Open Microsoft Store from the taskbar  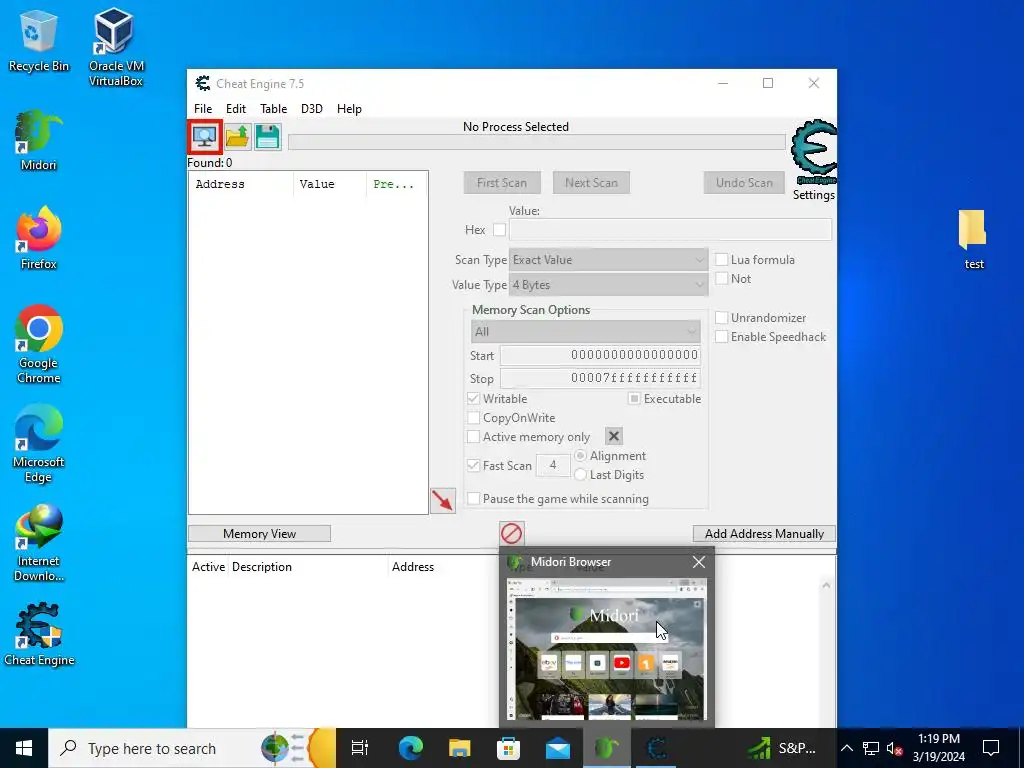coord(509,748)
